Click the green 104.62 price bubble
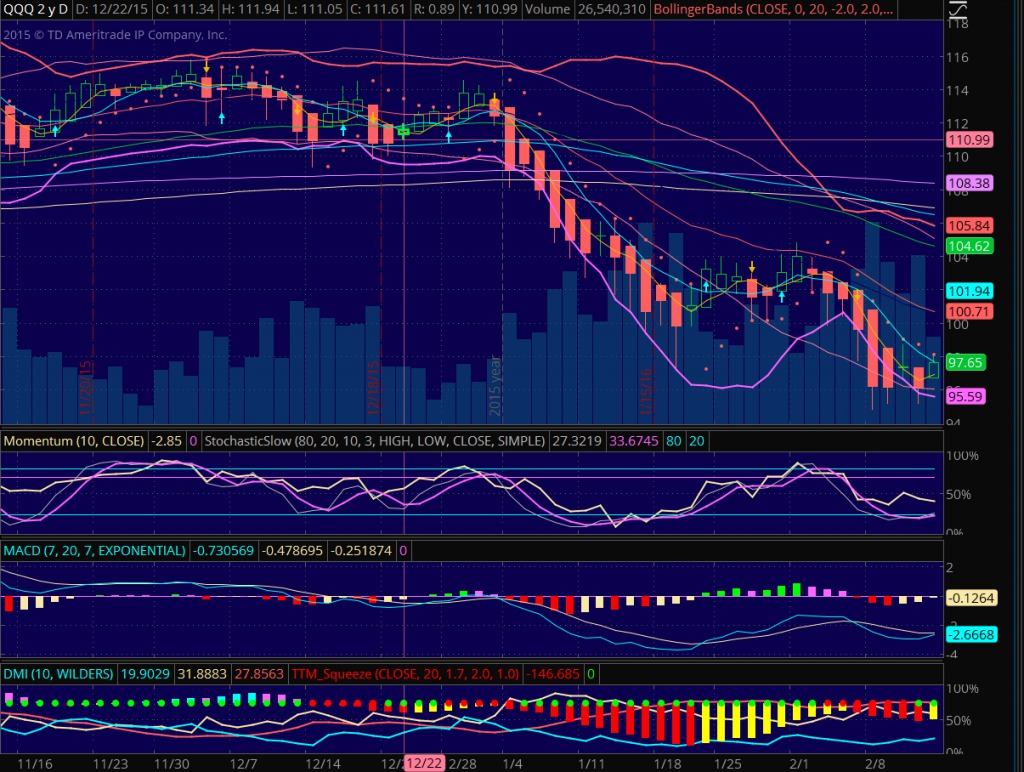Viewport: 1024px width, 772px height. pyautogui.click(x=967, y=246)
